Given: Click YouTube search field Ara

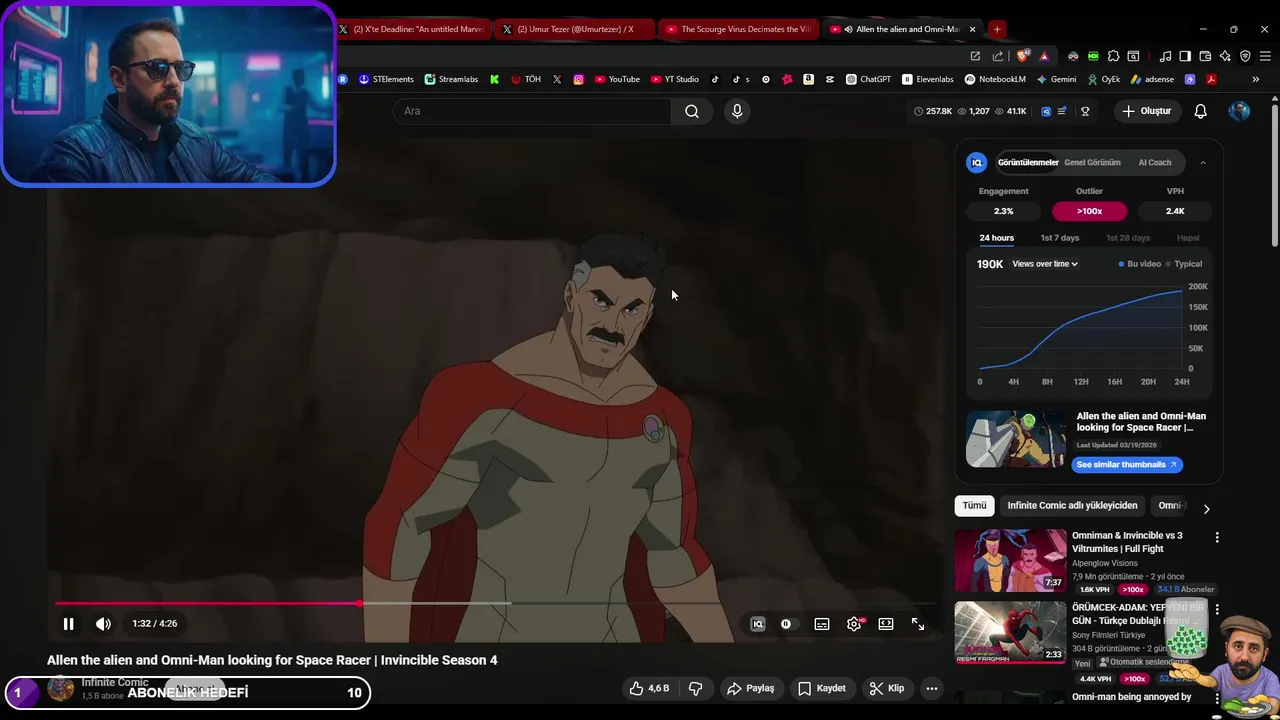Looking at the screenshot, I should coord(532,111).
